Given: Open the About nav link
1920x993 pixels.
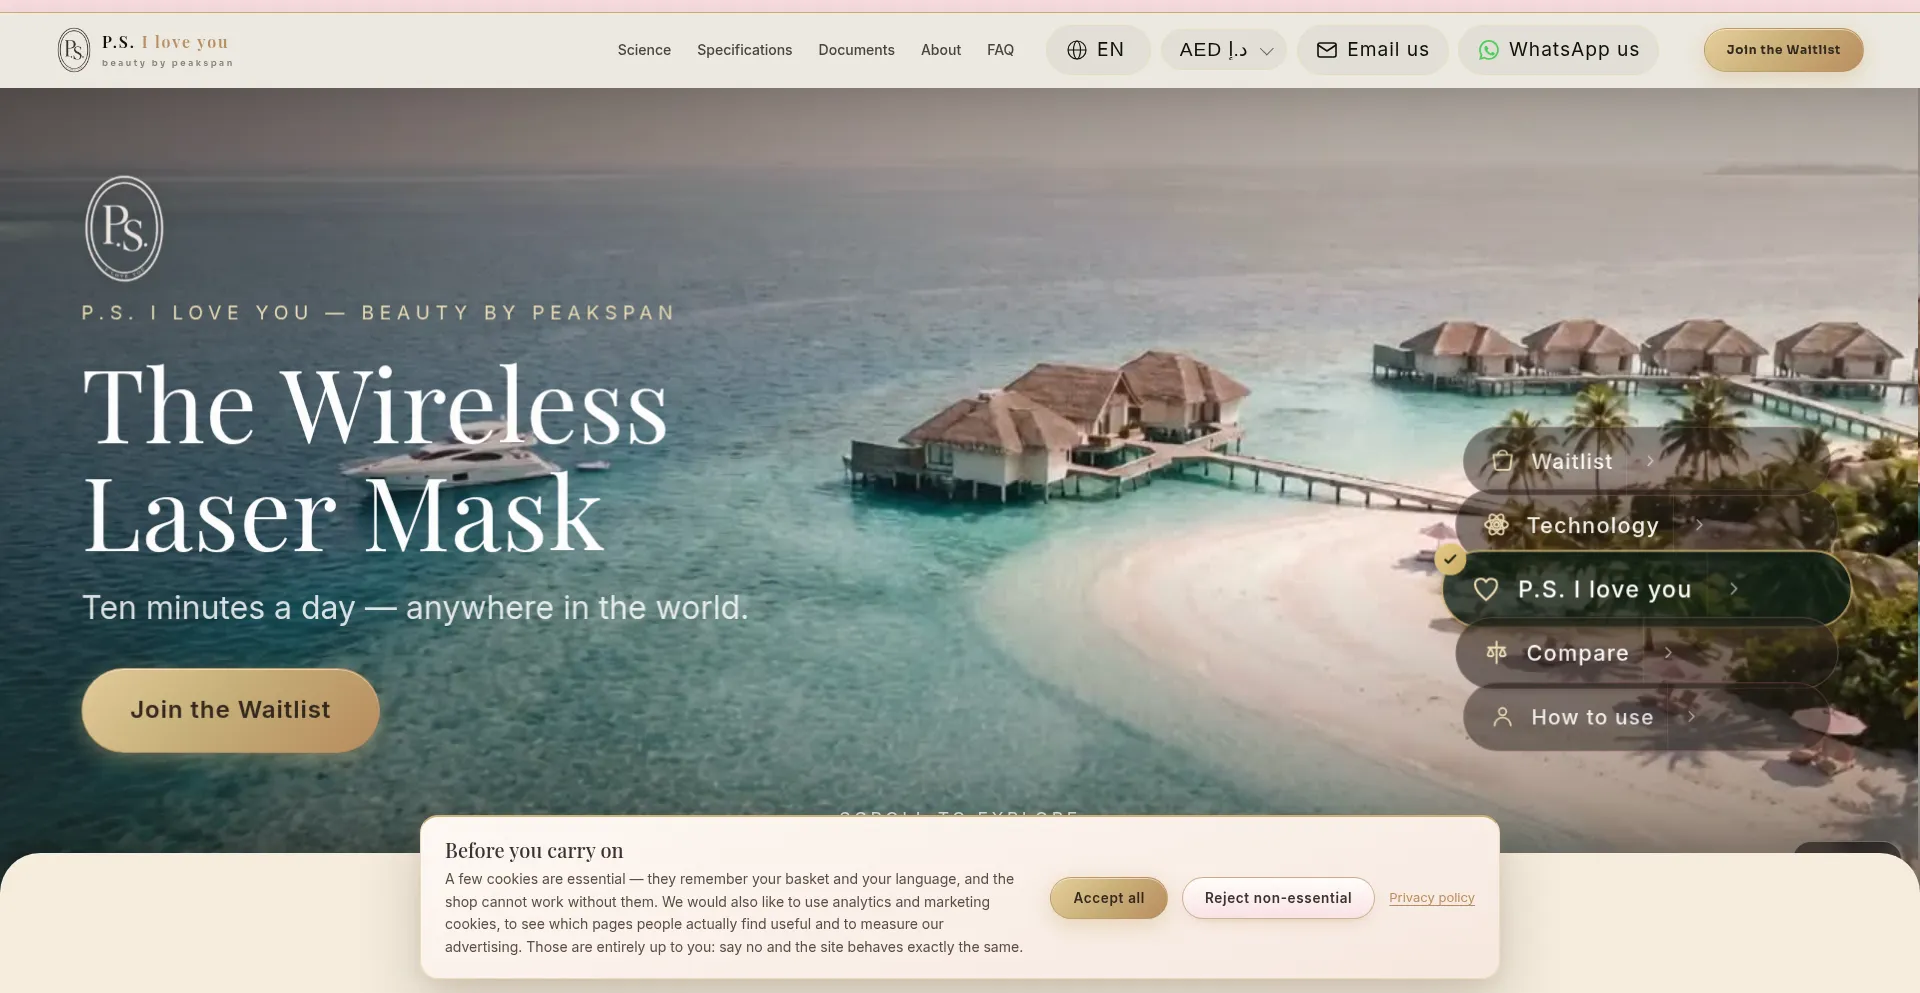Looking at the screenshot, I should [941, 50].
